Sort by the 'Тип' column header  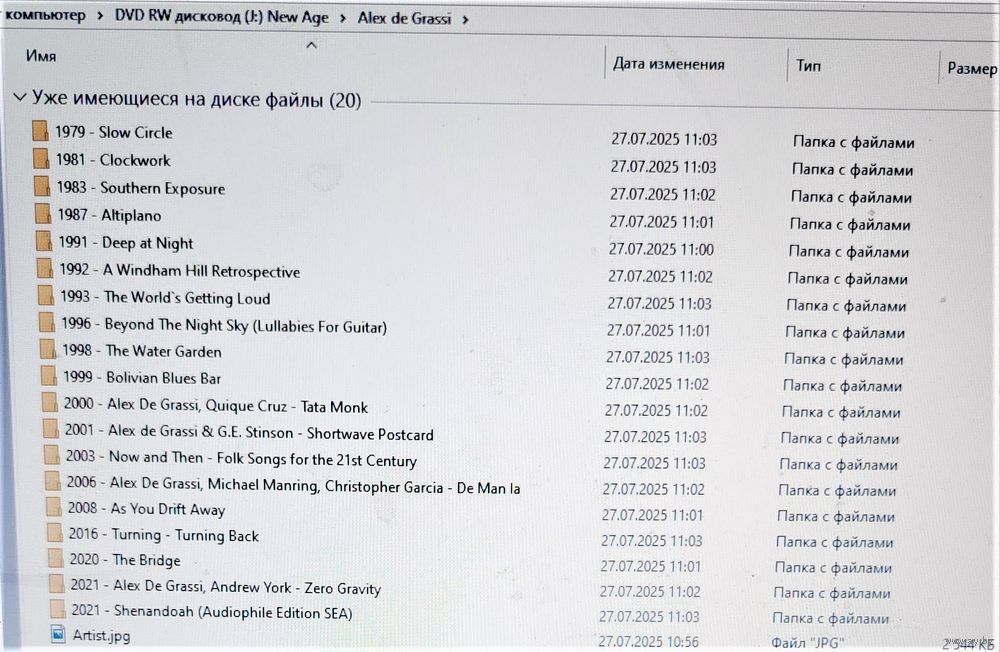pyautogui.click(x=808, y=65)
